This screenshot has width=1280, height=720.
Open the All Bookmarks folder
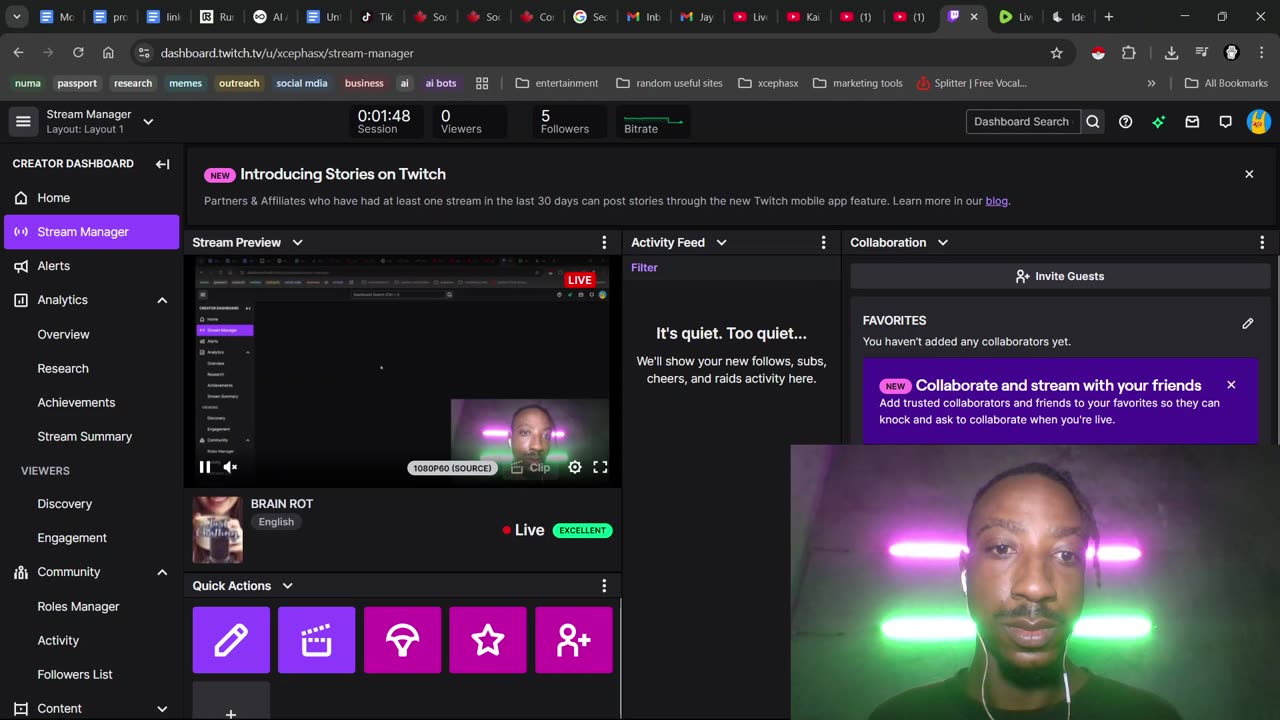coord(1225,83)
